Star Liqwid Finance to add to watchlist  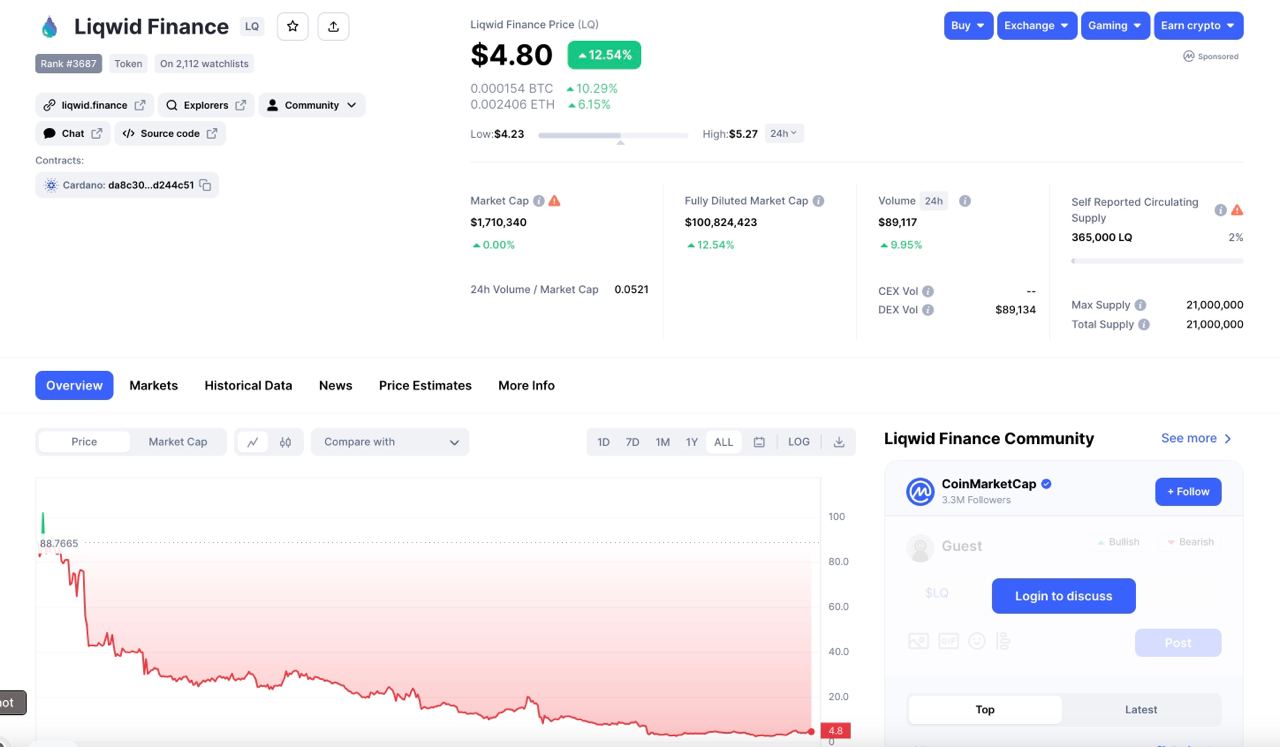292,26
